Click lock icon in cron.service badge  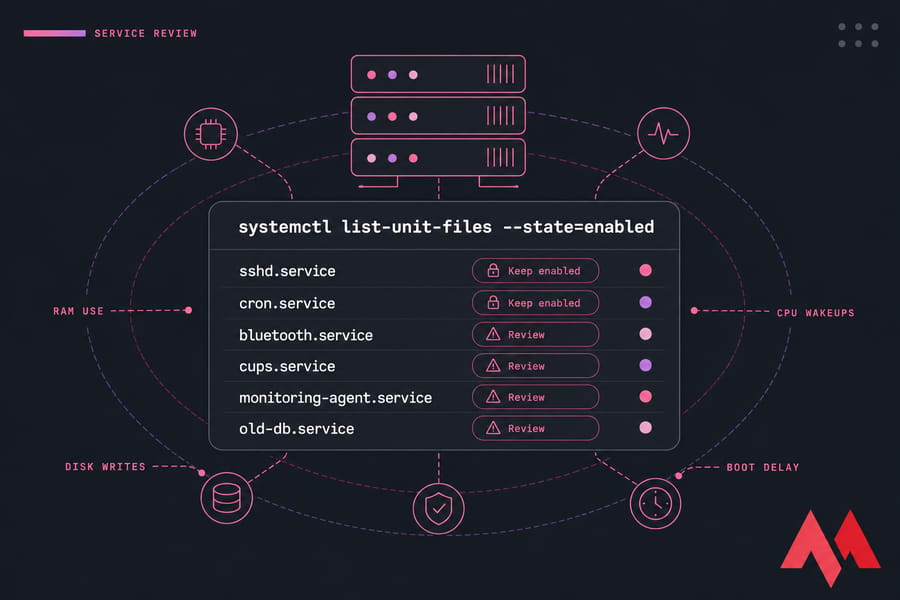(x=493, y=303)
